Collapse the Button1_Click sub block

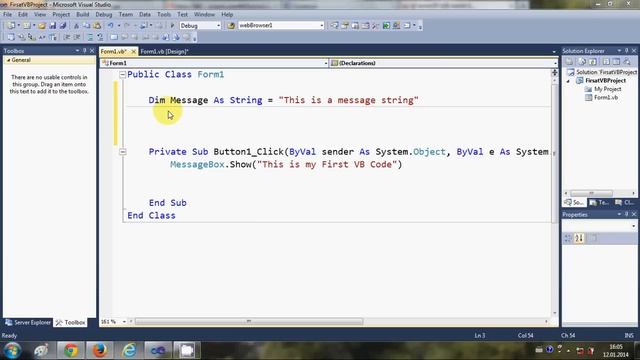pyautogui.click(x=122, y=152)
